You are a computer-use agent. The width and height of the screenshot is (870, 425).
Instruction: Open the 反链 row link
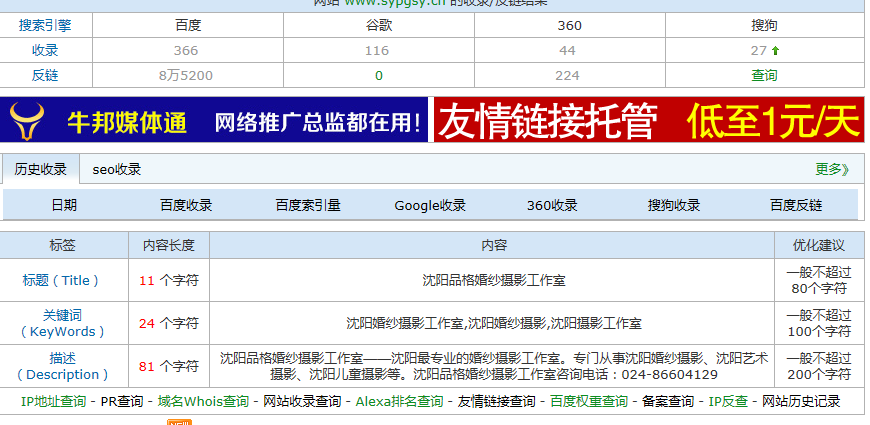tap(45, 75)
